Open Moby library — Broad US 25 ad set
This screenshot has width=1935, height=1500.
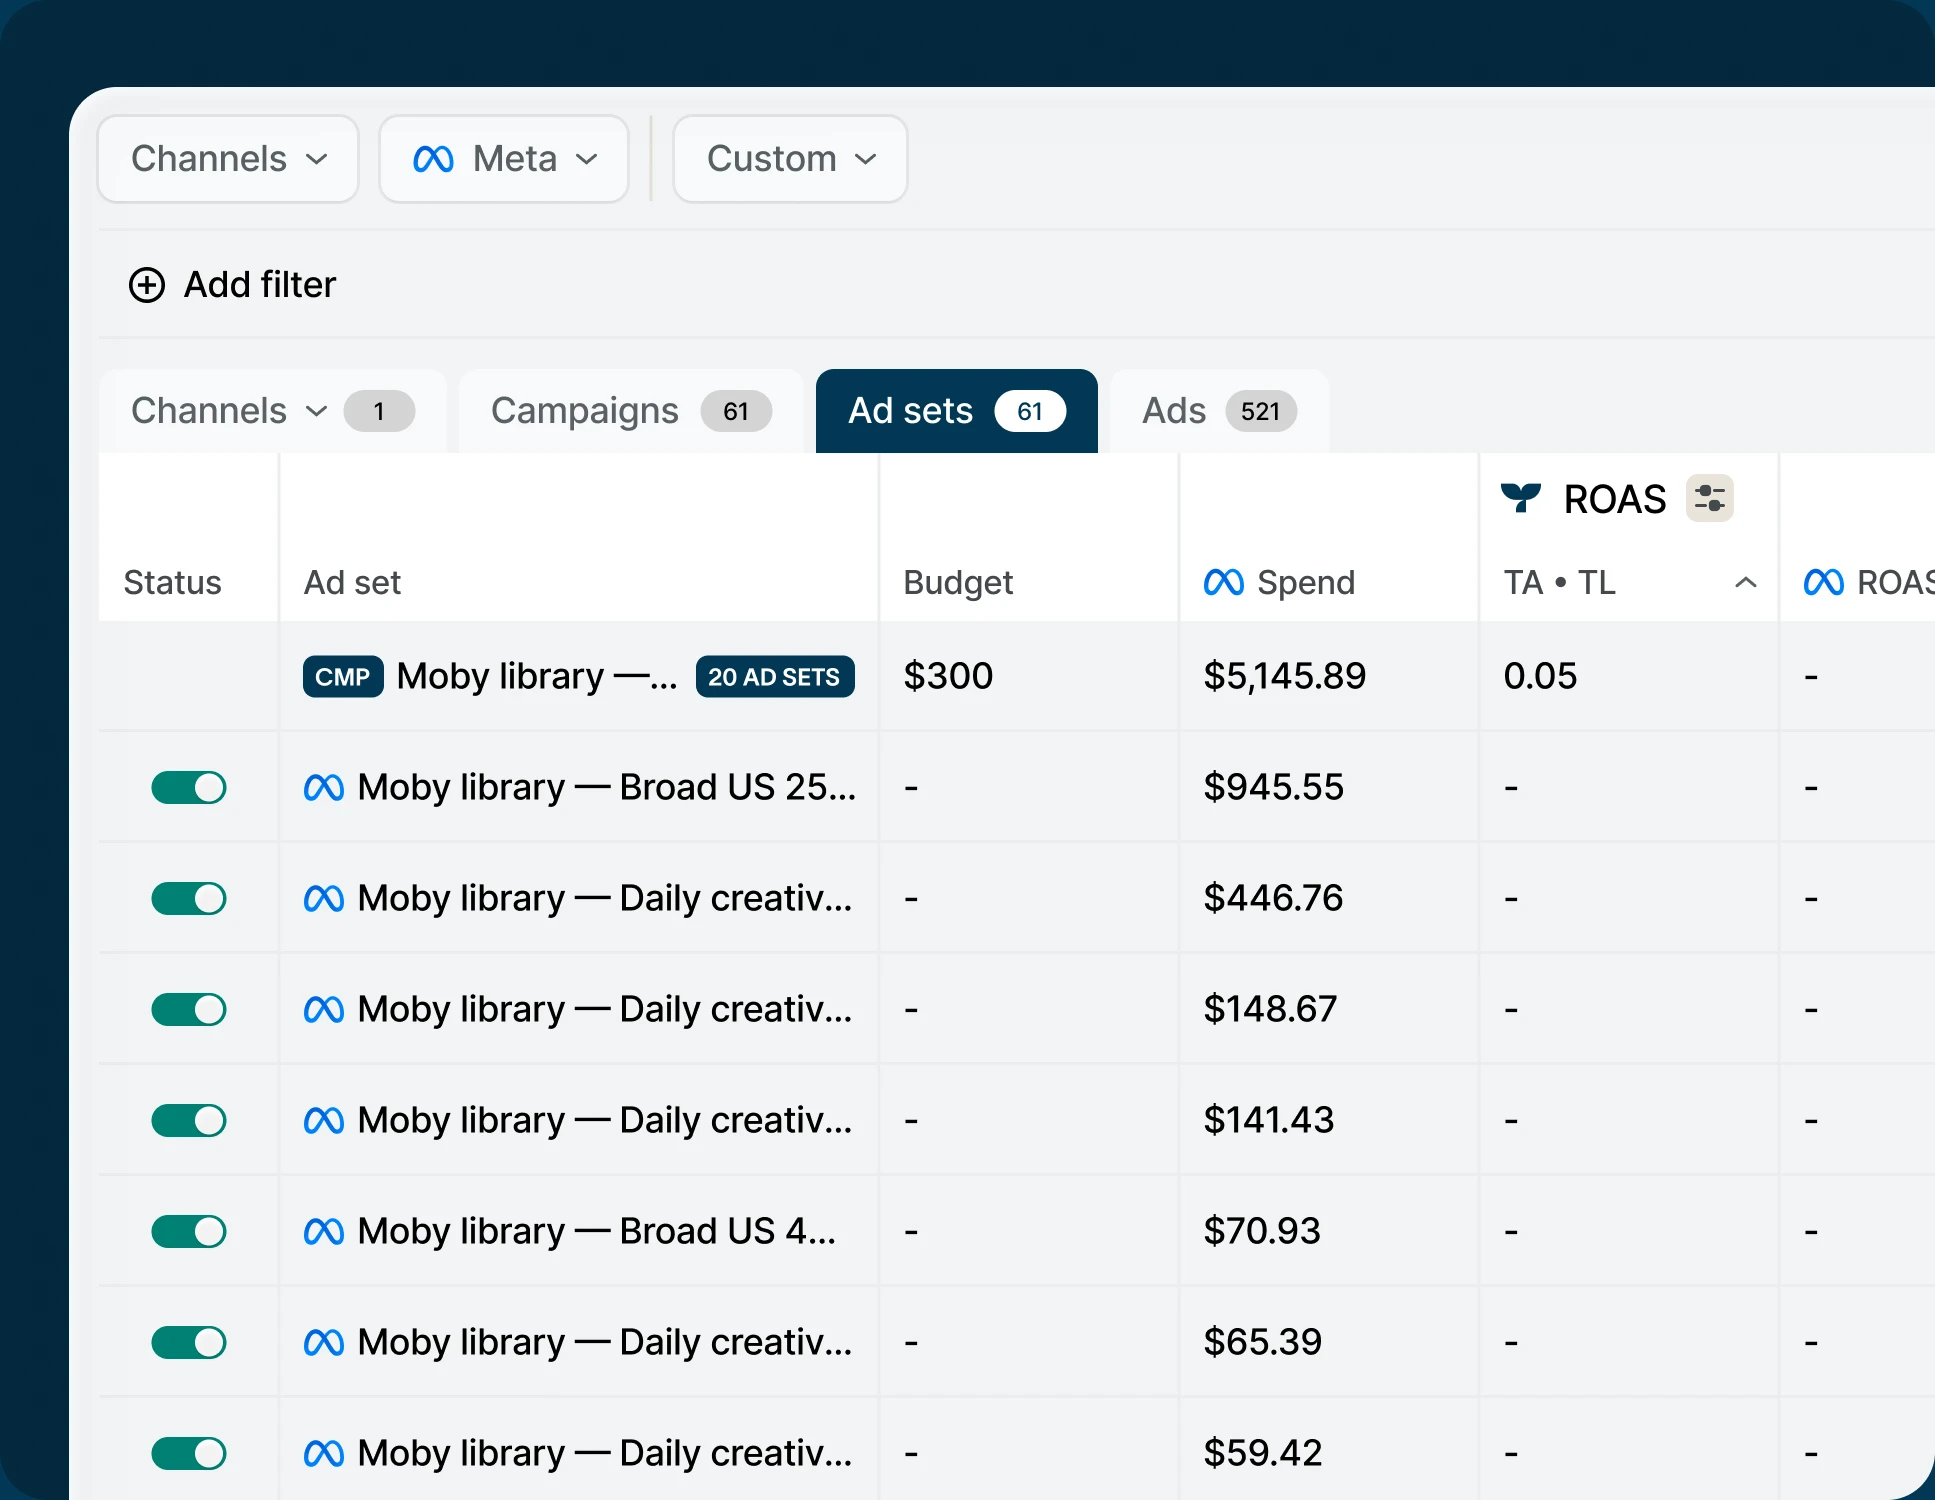[x=607, y=788]
